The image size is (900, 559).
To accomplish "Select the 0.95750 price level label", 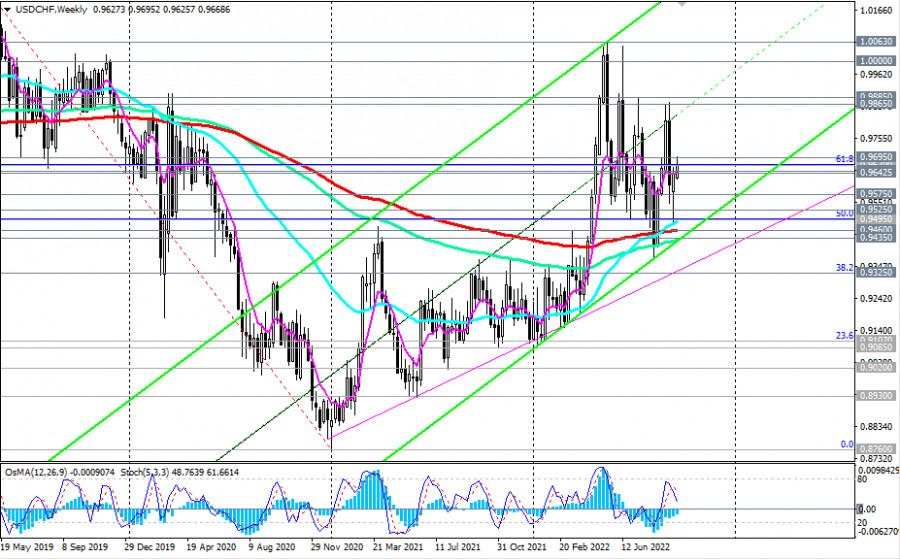I will (876, 194).
